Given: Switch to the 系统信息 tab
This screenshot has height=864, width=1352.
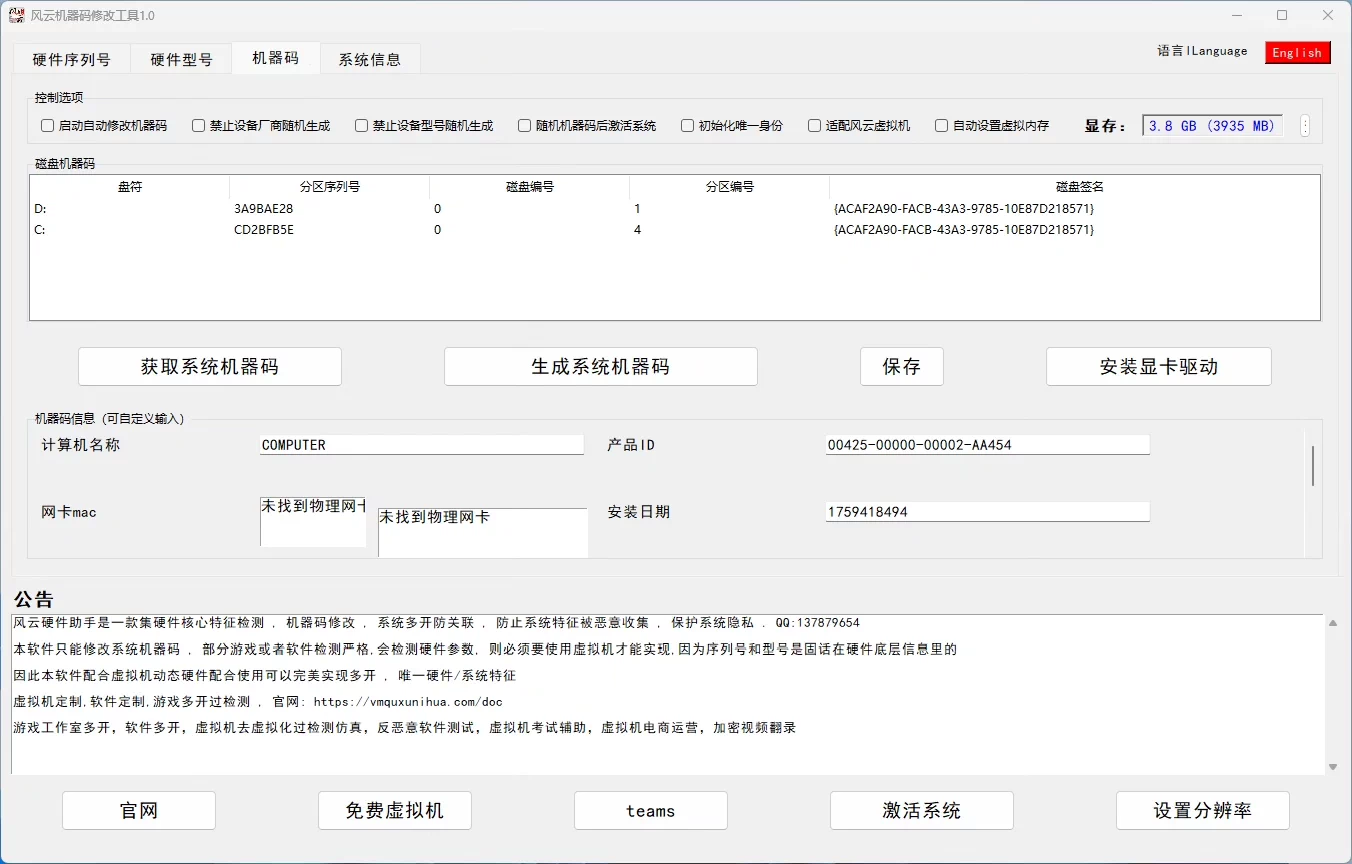Looking at the screenshot, I should tap(370, 58).
